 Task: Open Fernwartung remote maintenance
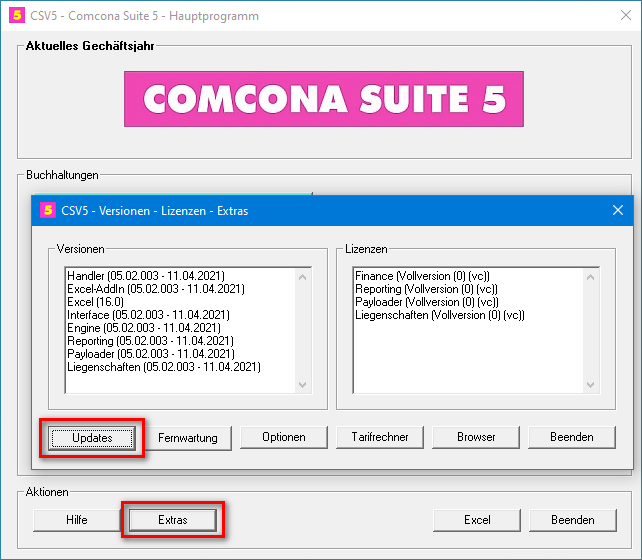point(188,438)
